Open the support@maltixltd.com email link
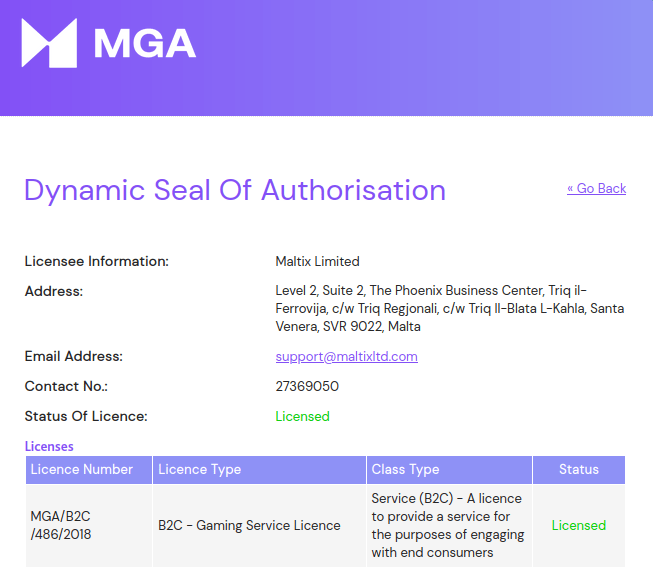This screenshot has height=575, width=653. (x=346, y=356)
